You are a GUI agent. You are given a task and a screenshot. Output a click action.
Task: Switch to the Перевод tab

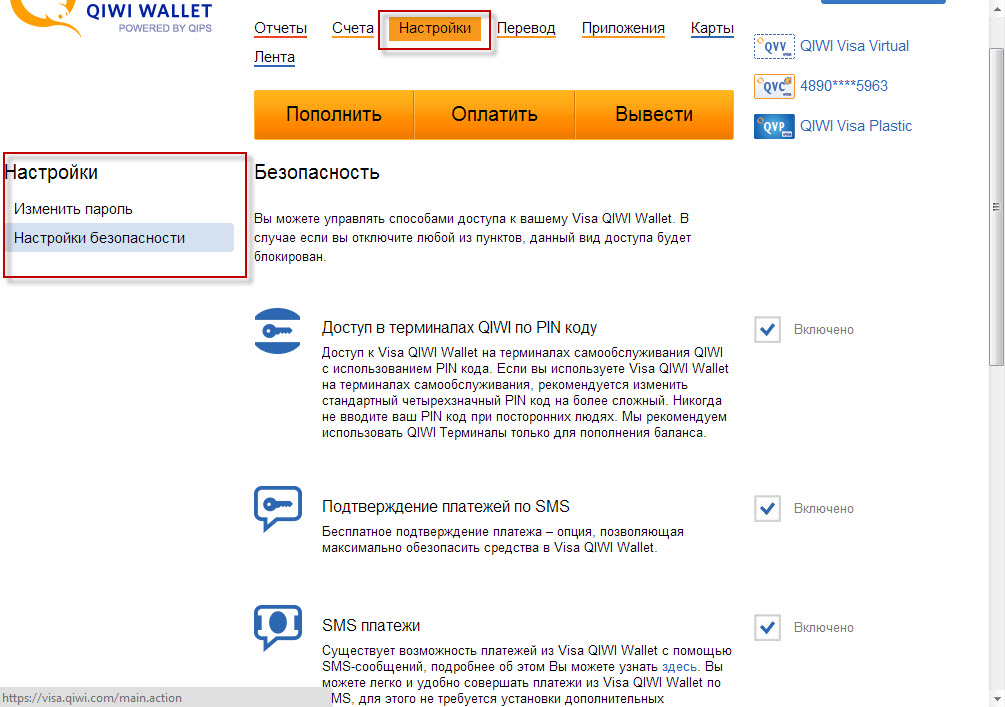(x=526, y=28)
